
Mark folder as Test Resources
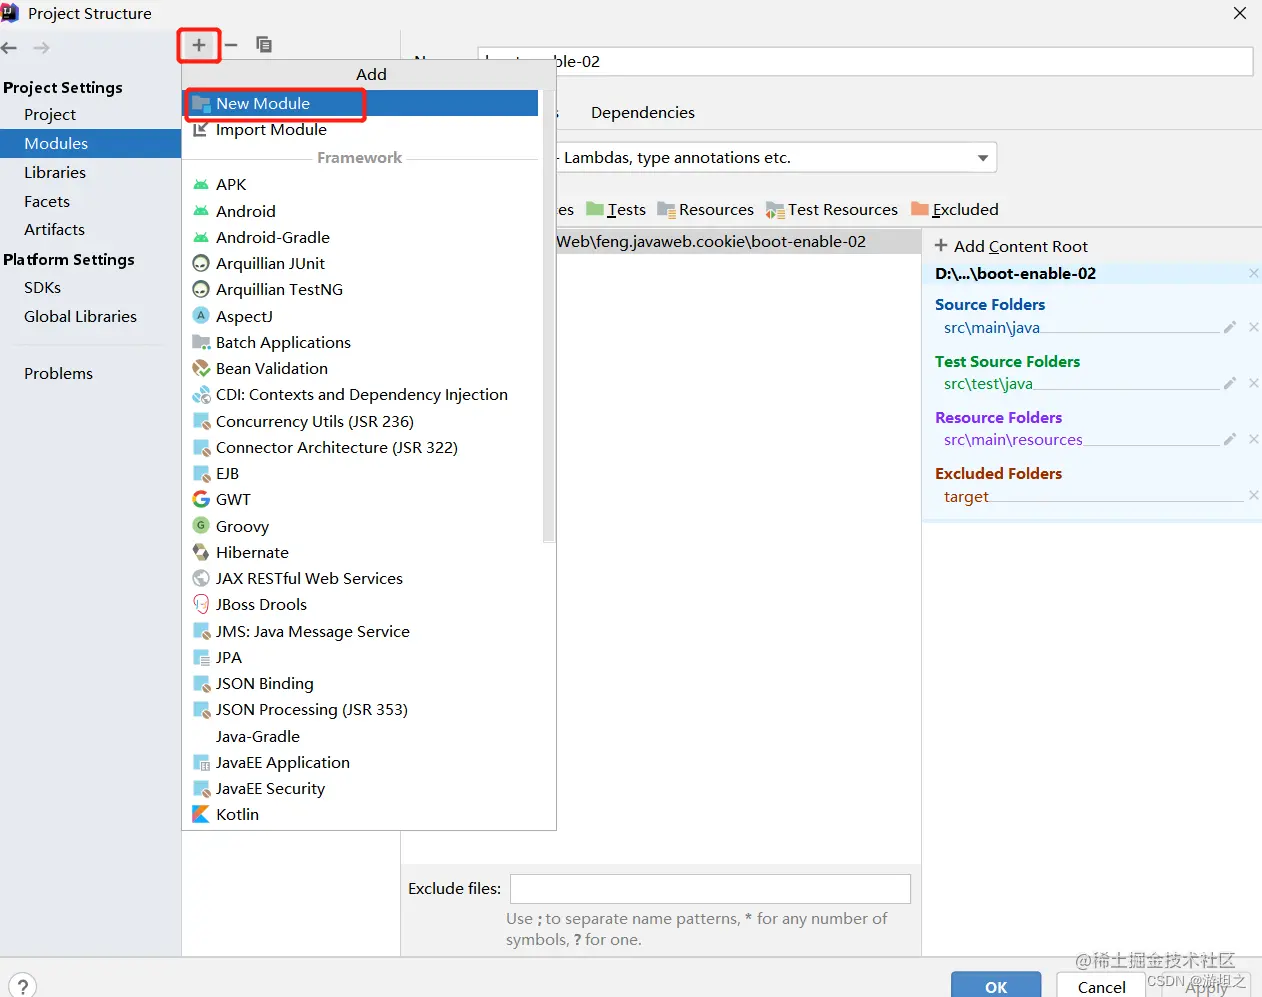tap(832, 210)
